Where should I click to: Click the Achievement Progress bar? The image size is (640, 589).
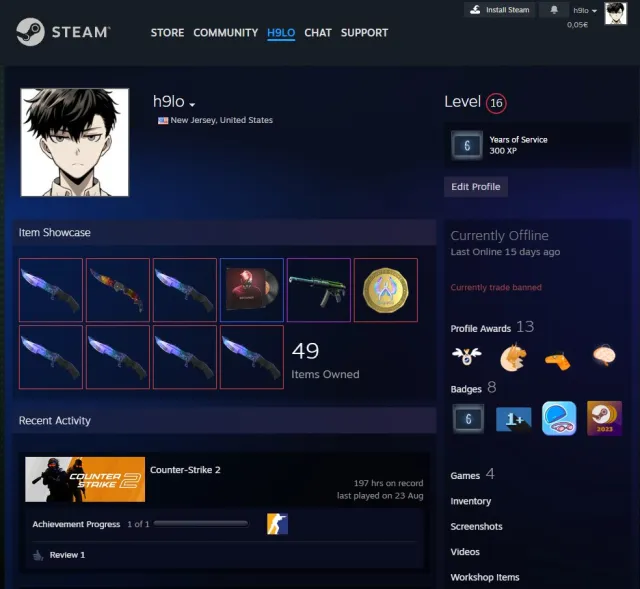201,524
